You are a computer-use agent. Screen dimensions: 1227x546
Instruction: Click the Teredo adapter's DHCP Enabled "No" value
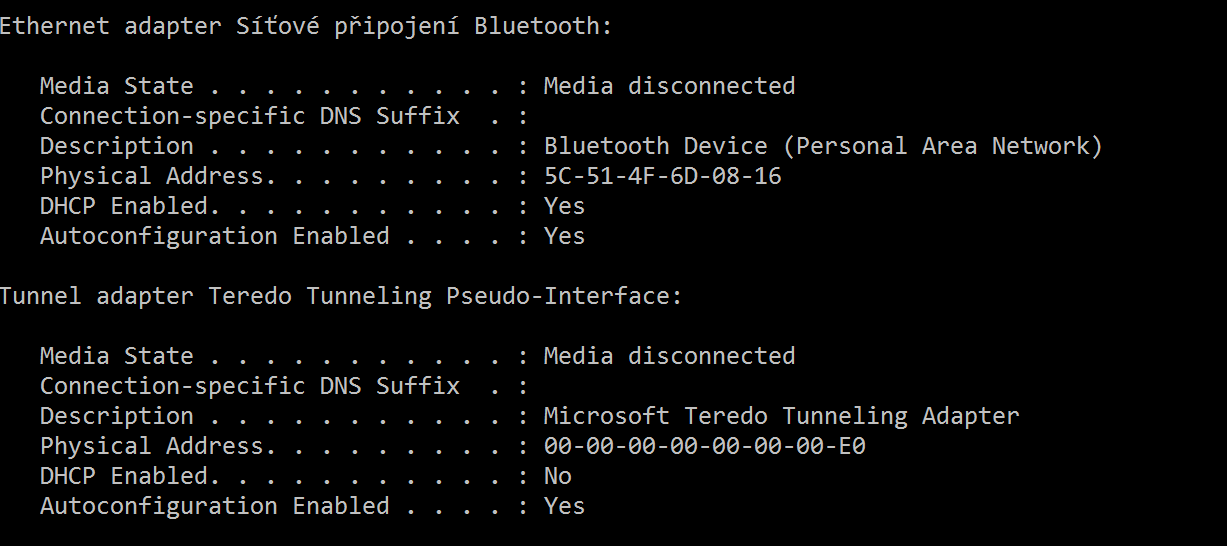point(557,477)
